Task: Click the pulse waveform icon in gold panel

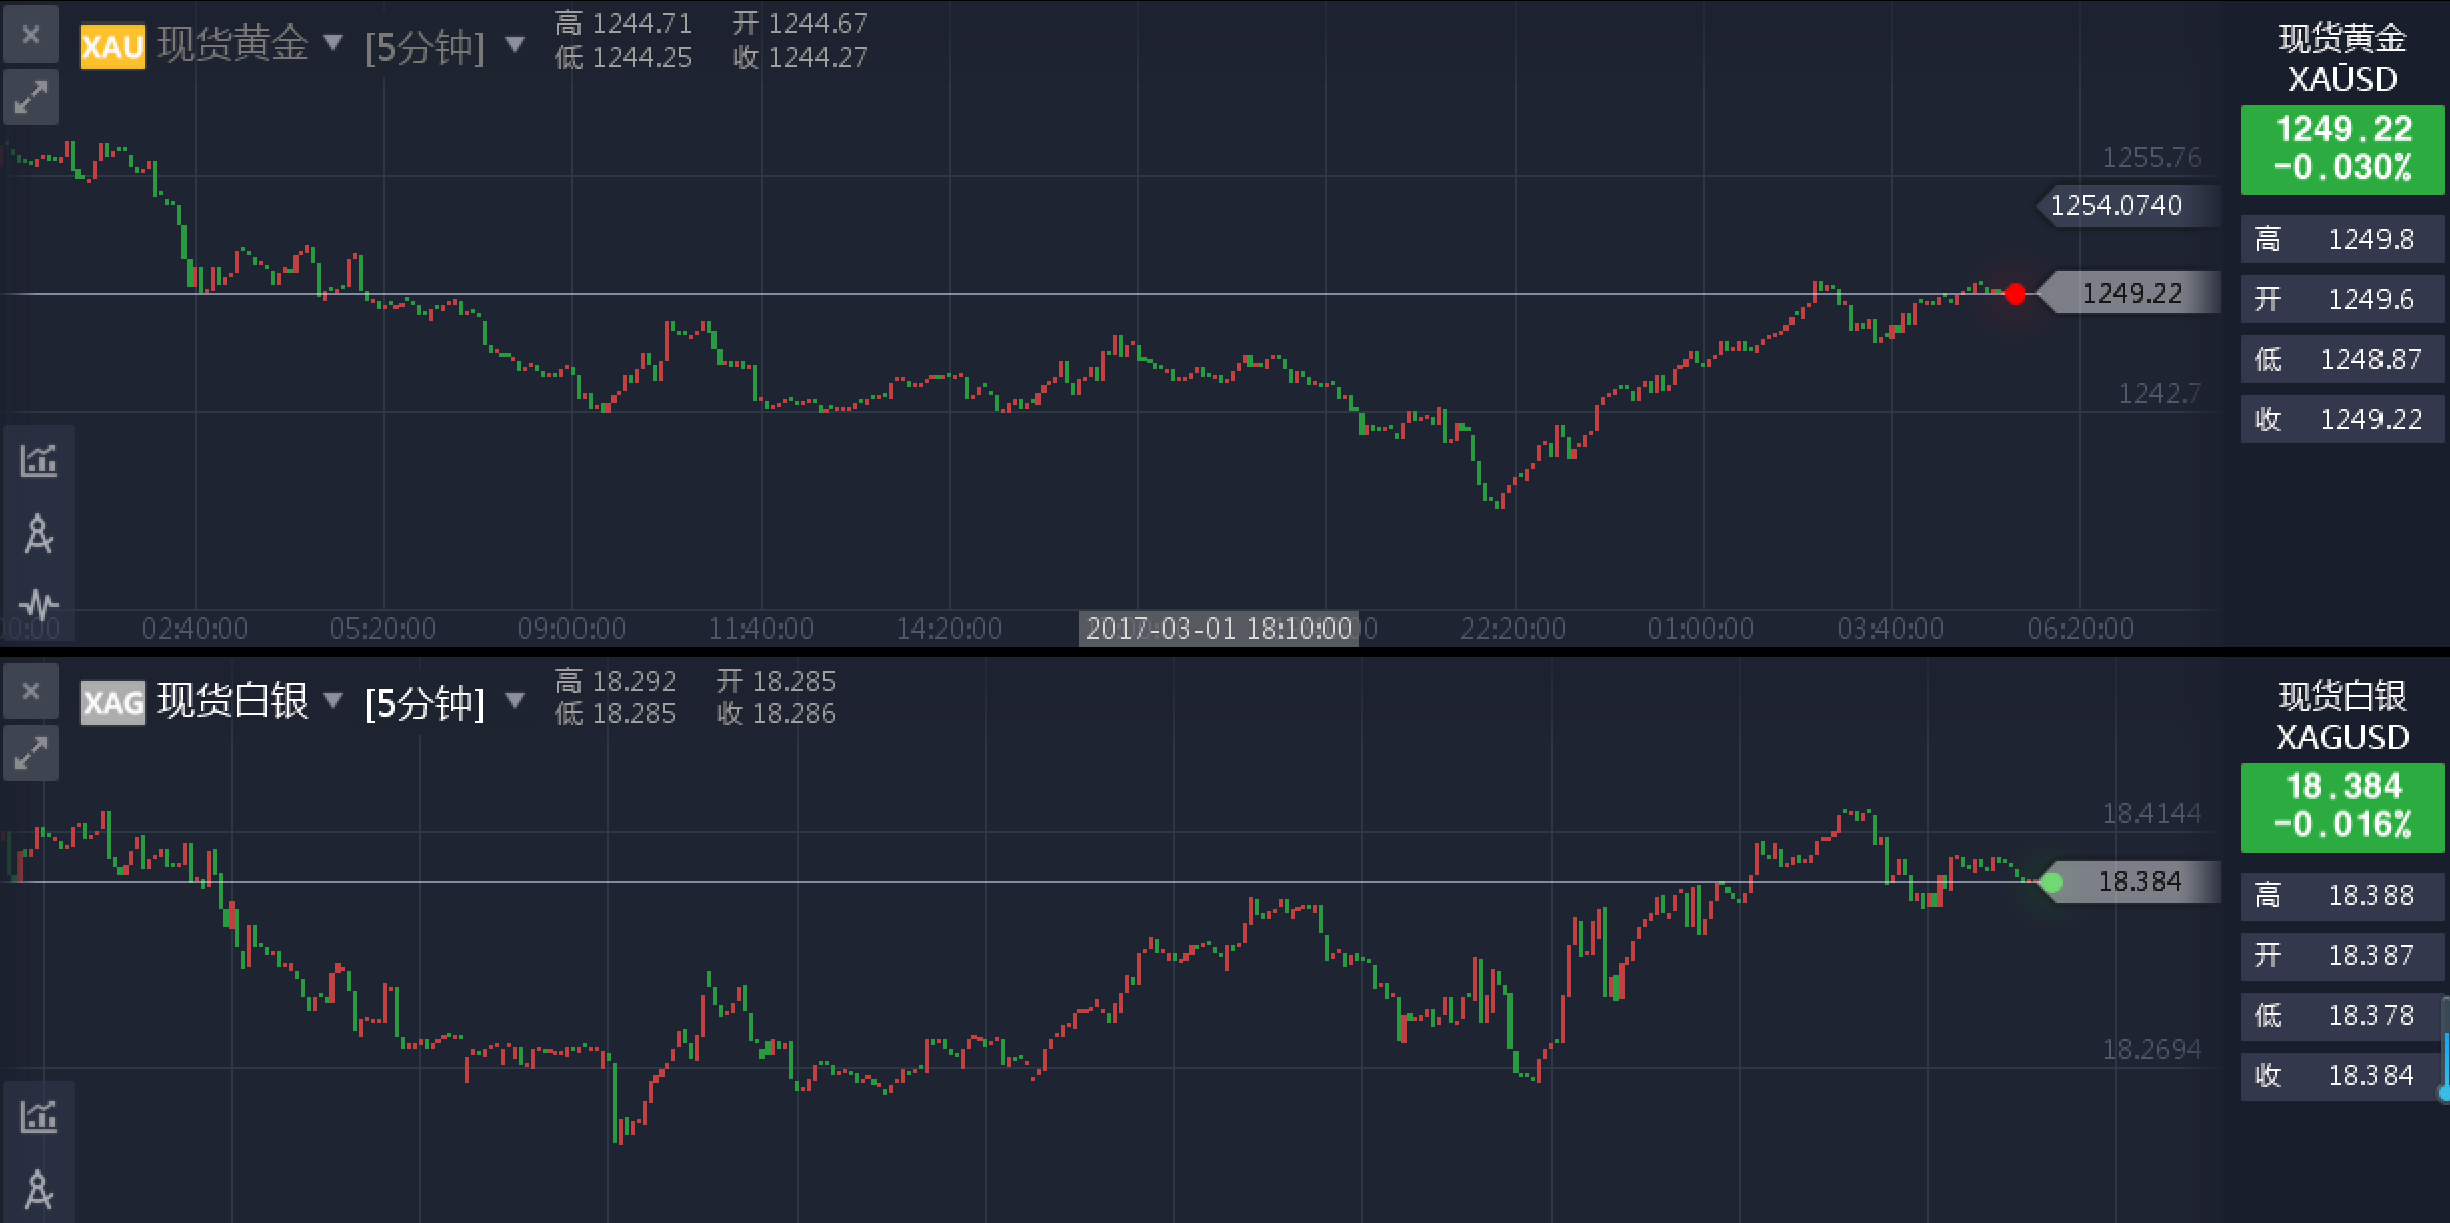Action: pyautogui.click(x=39, y=603)
